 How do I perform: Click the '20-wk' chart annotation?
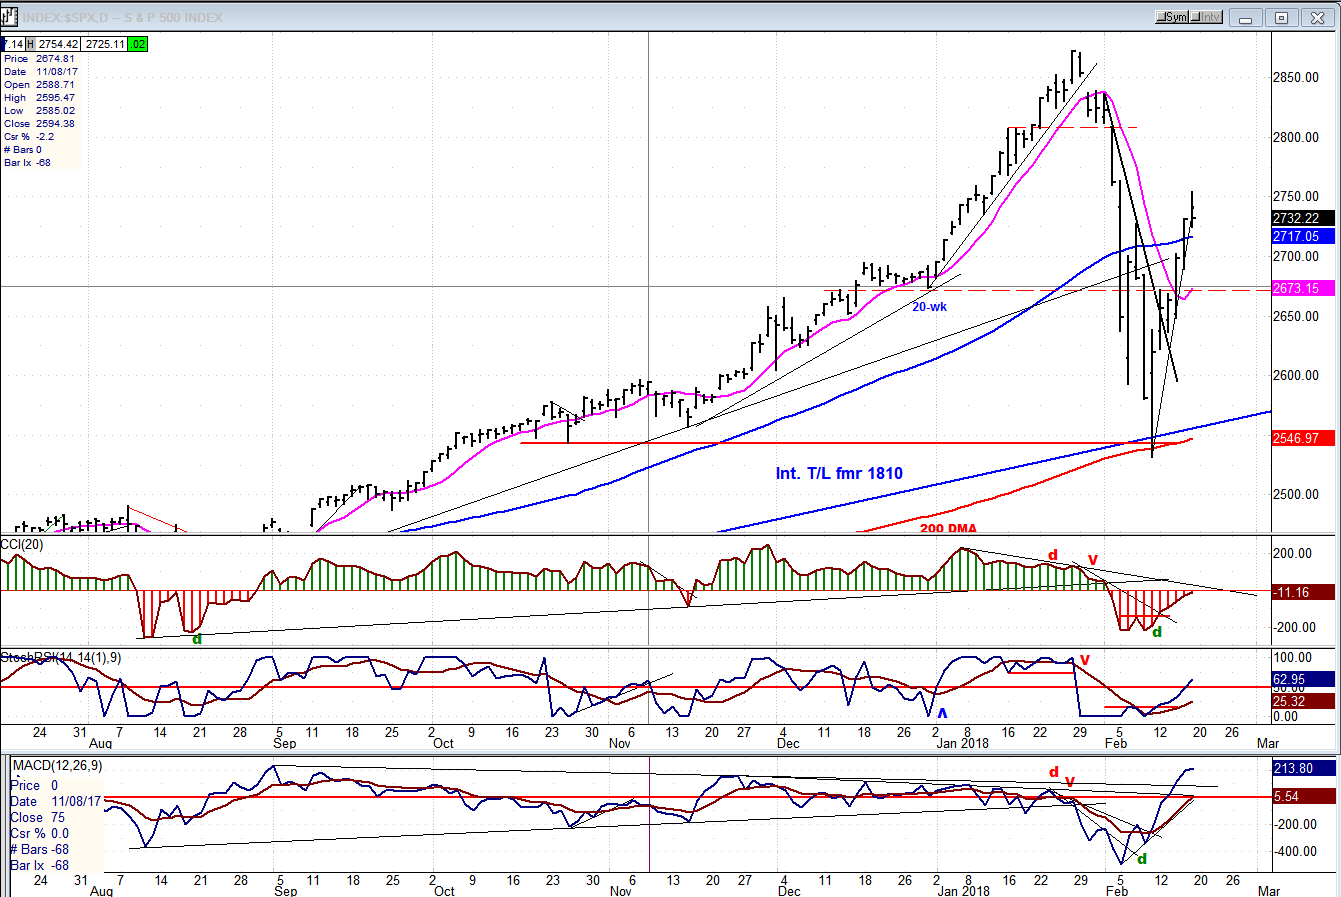tap(929, 307)
